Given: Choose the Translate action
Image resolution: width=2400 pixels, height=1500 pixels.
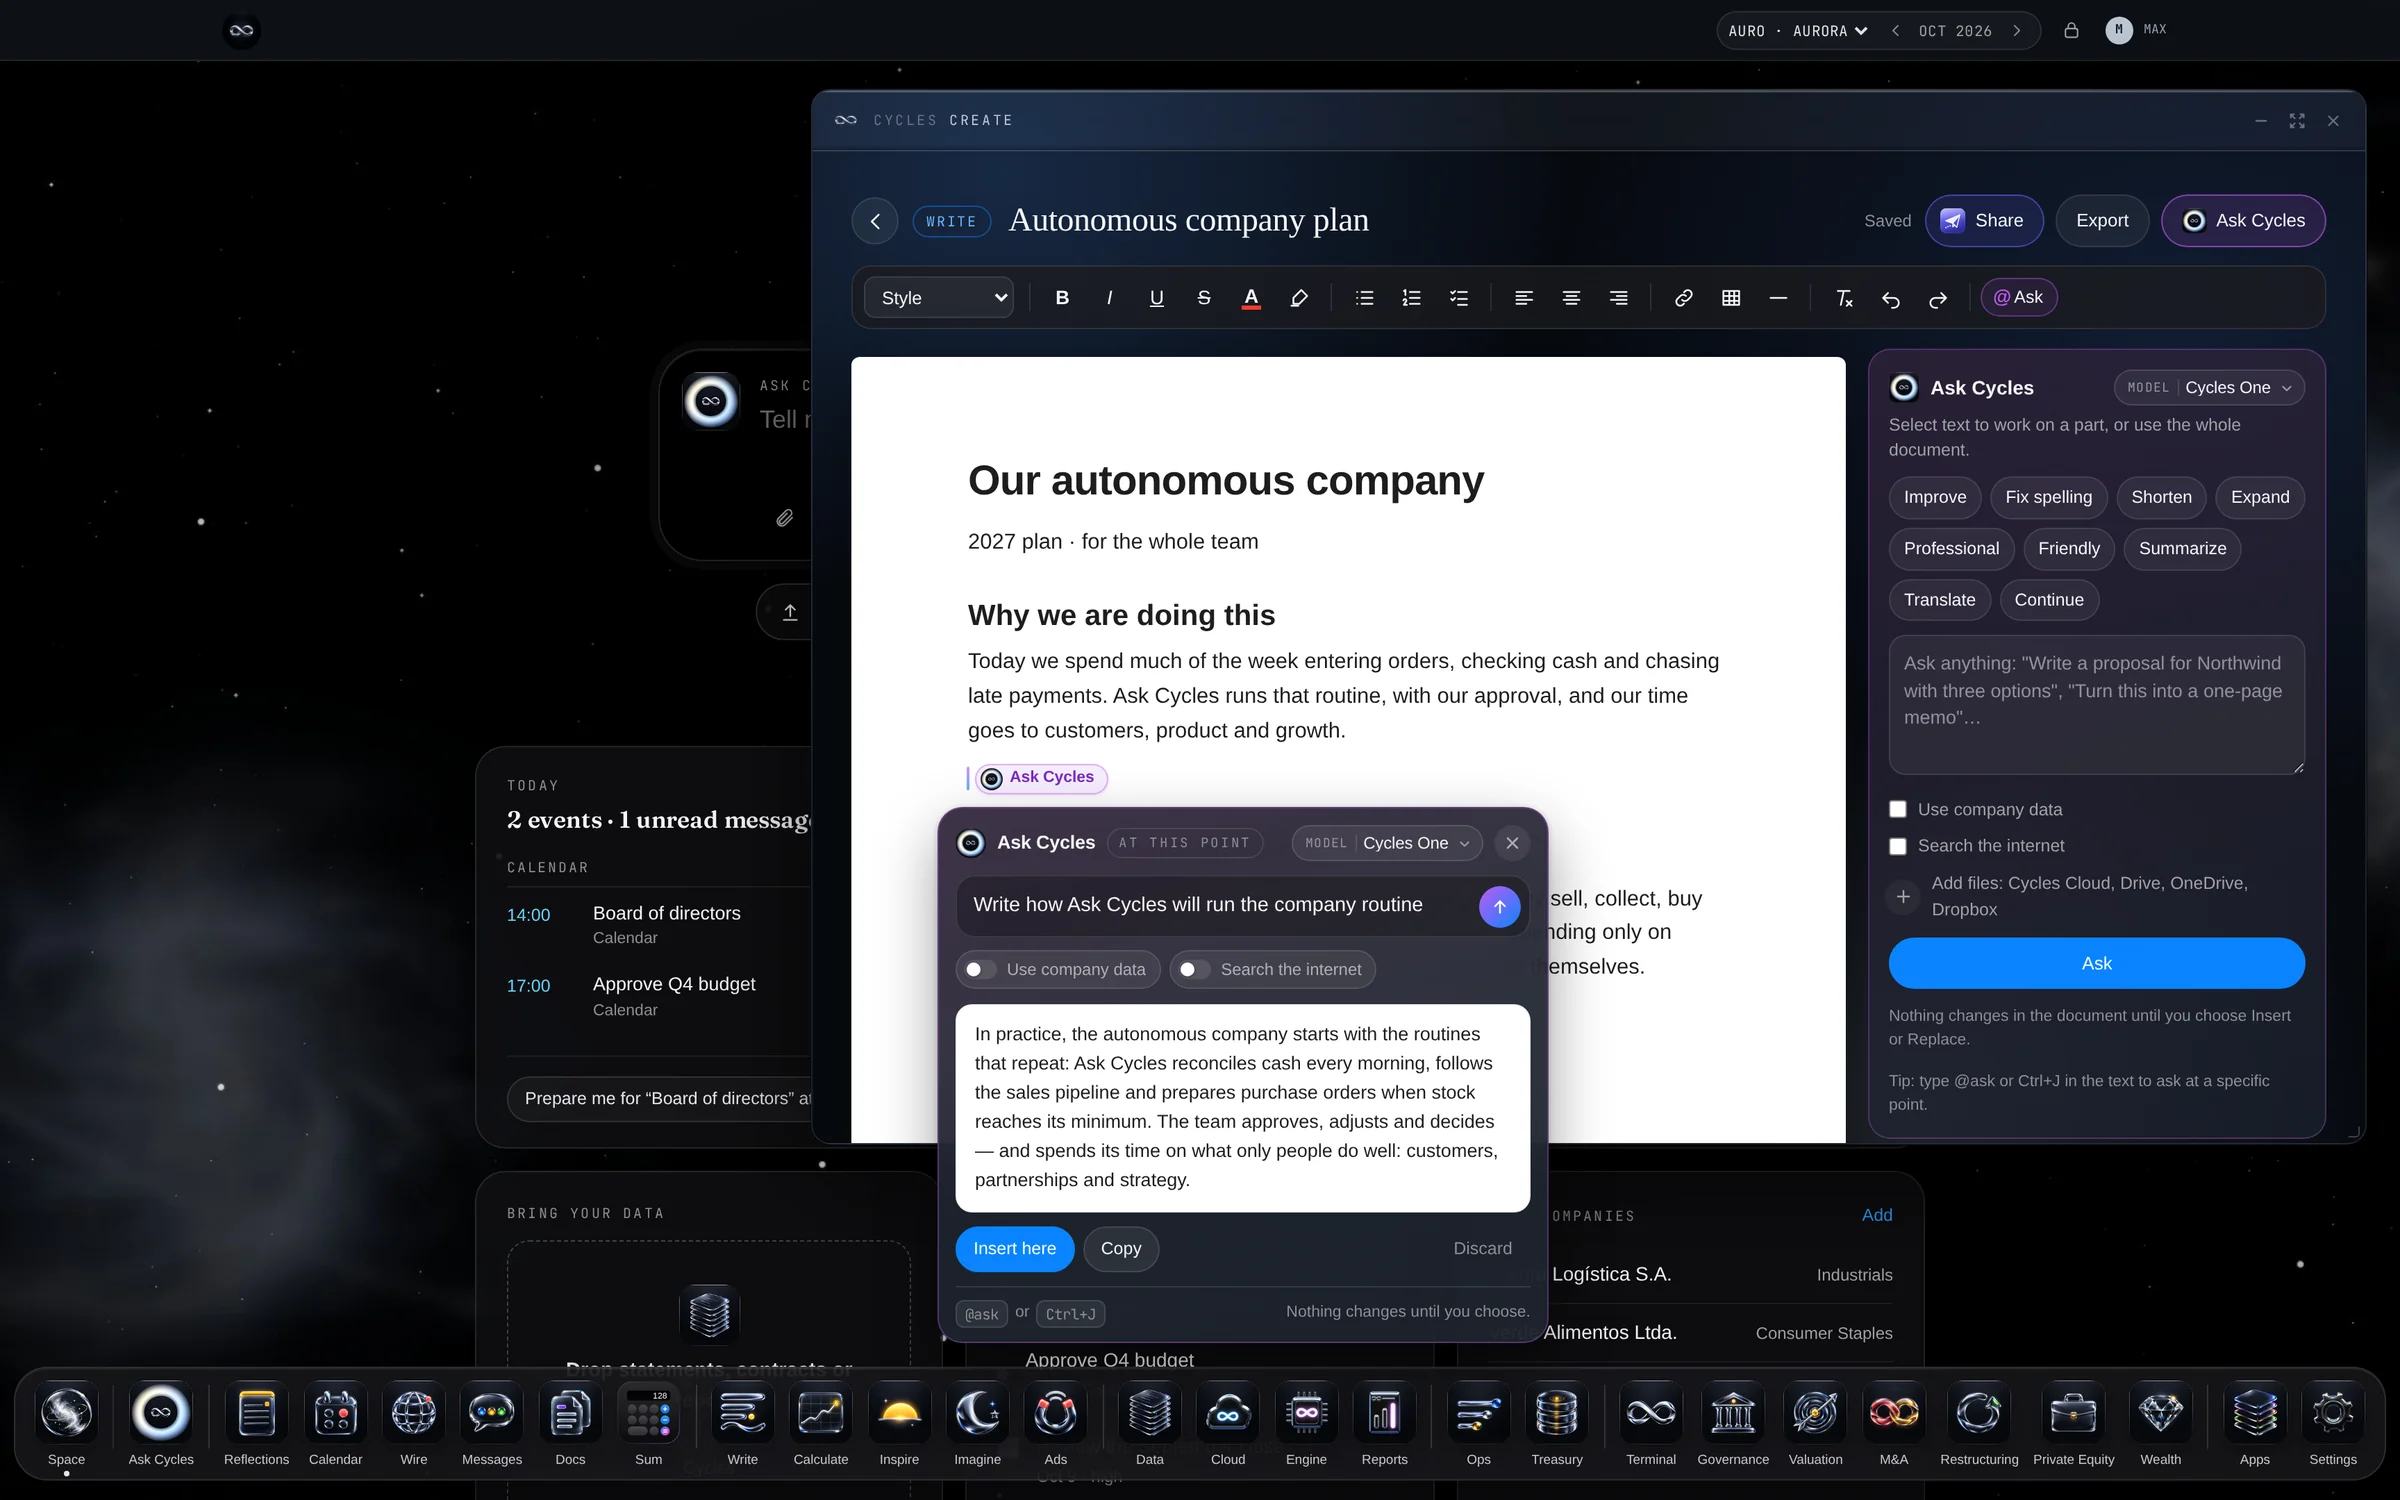Looking at the screenshot, I should click(x=1939, y=600).
